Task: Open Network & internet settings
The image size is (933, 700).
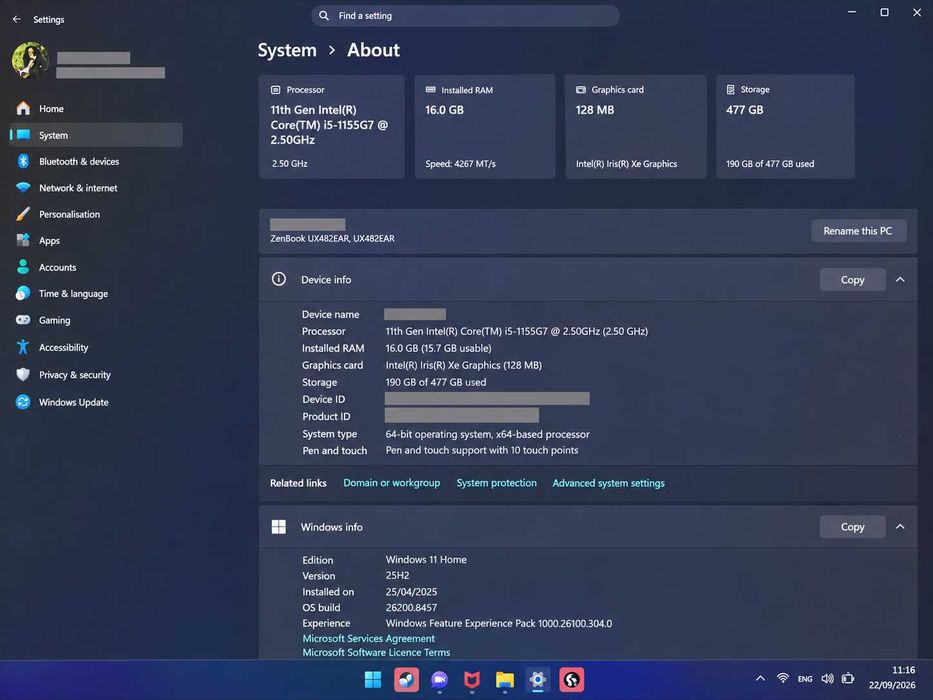Action: click(96, 188)
